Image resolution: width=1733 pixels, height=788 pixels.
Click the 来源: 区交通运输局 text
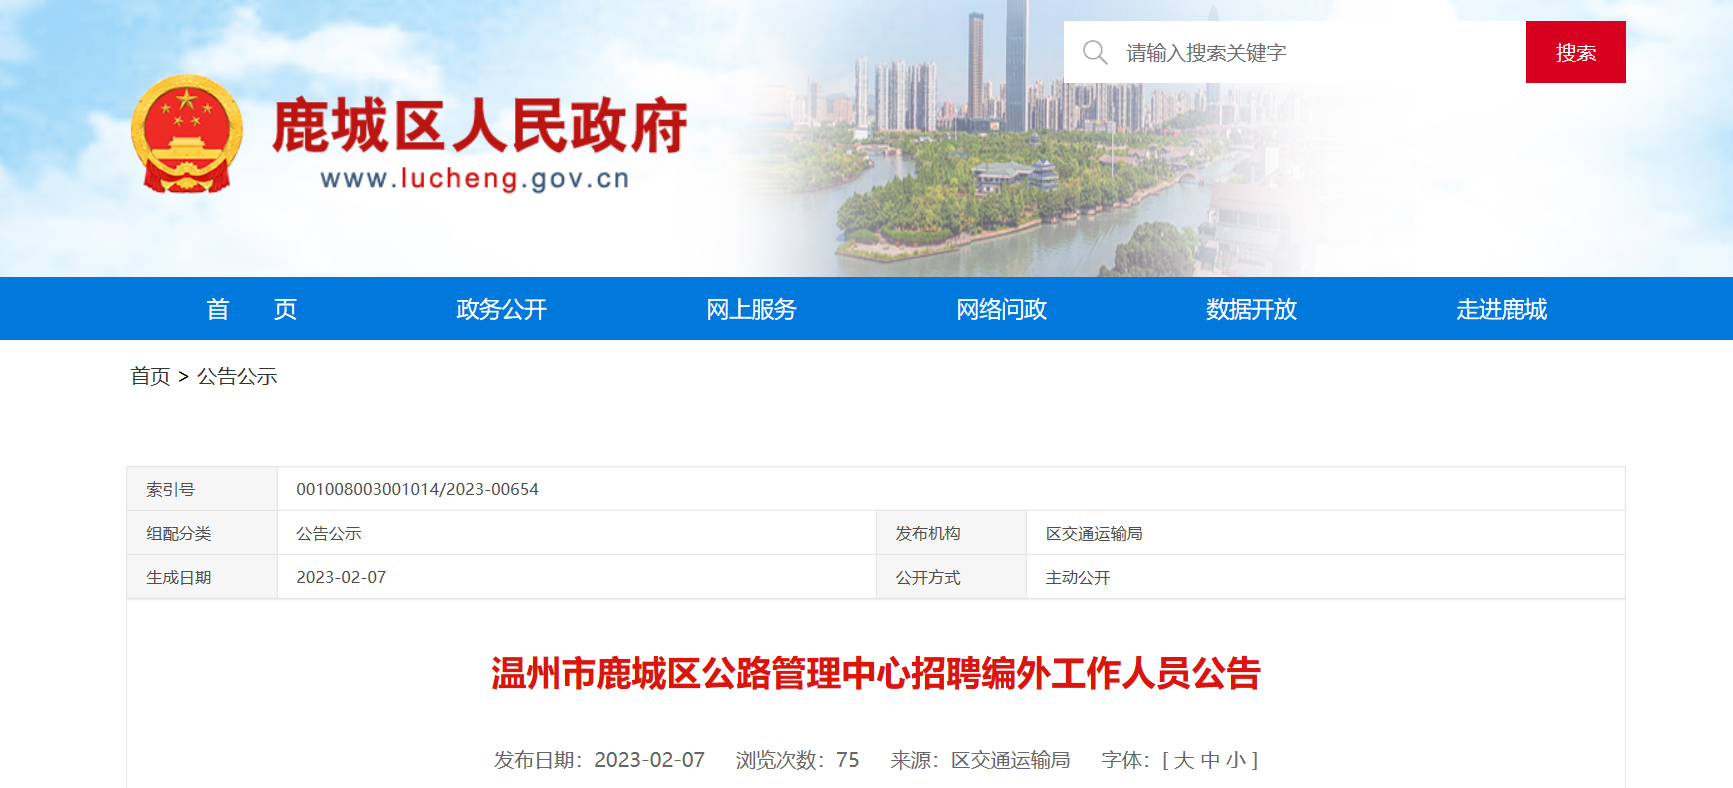pyautogui.click(x=980, y=760)
